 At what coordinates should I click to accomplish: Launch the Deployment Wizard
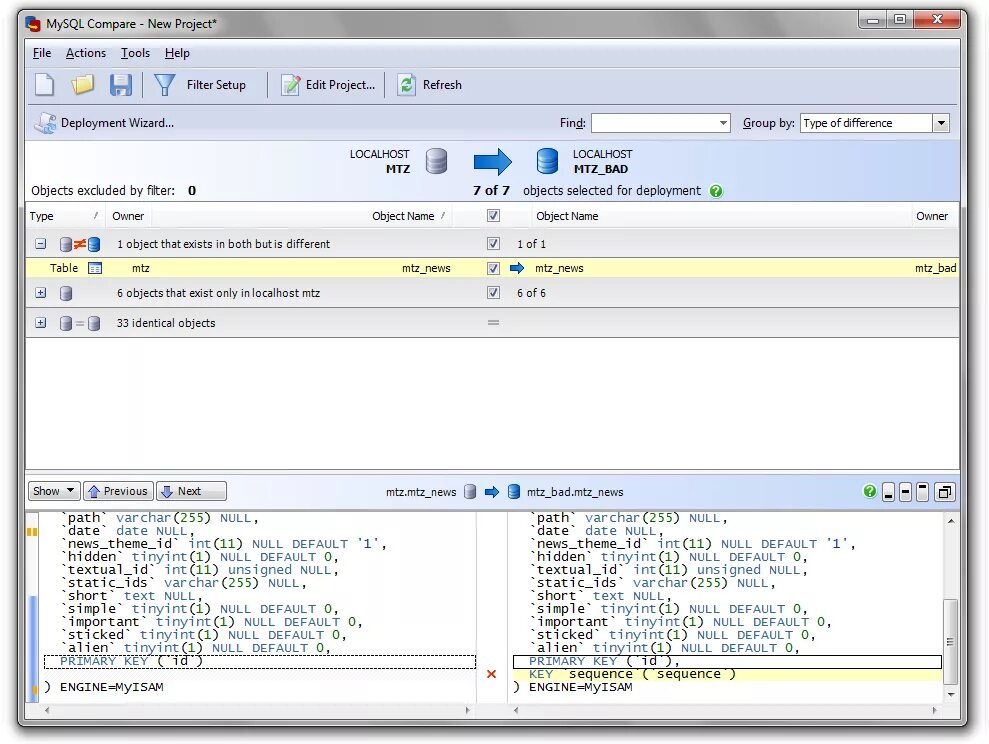click(104, 123)
